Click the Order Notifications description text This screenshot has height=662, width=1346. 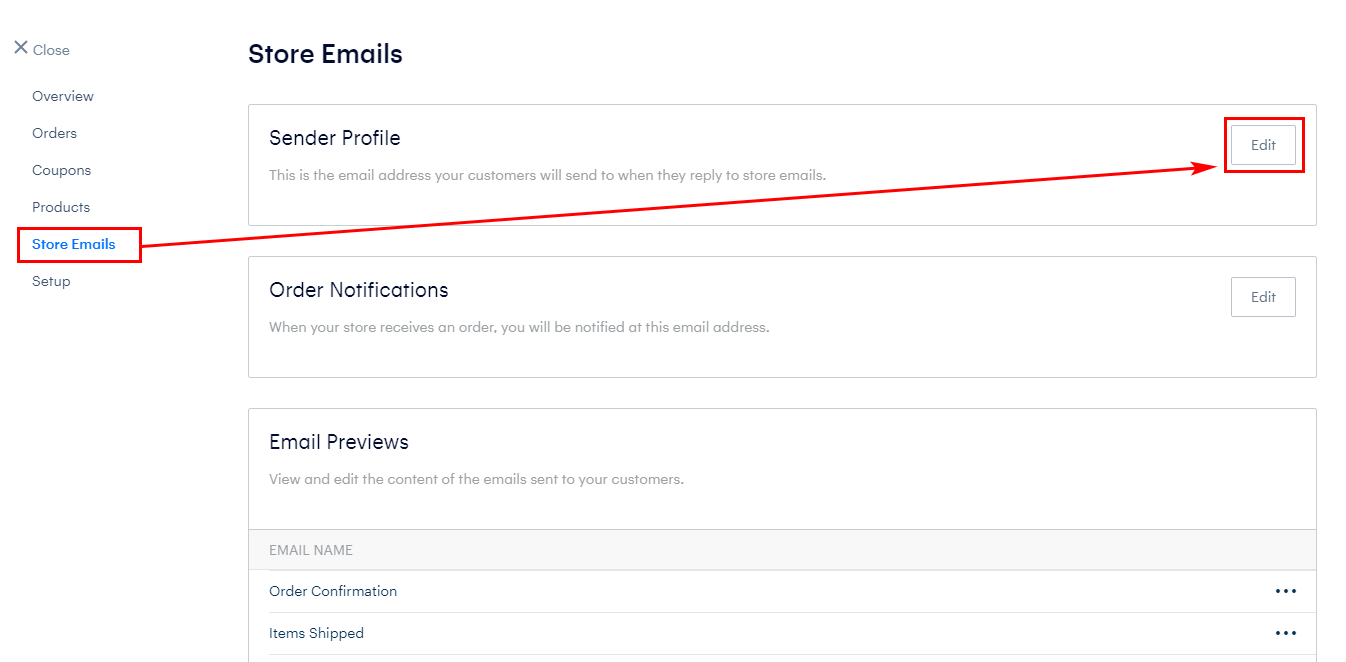point(519,327)
